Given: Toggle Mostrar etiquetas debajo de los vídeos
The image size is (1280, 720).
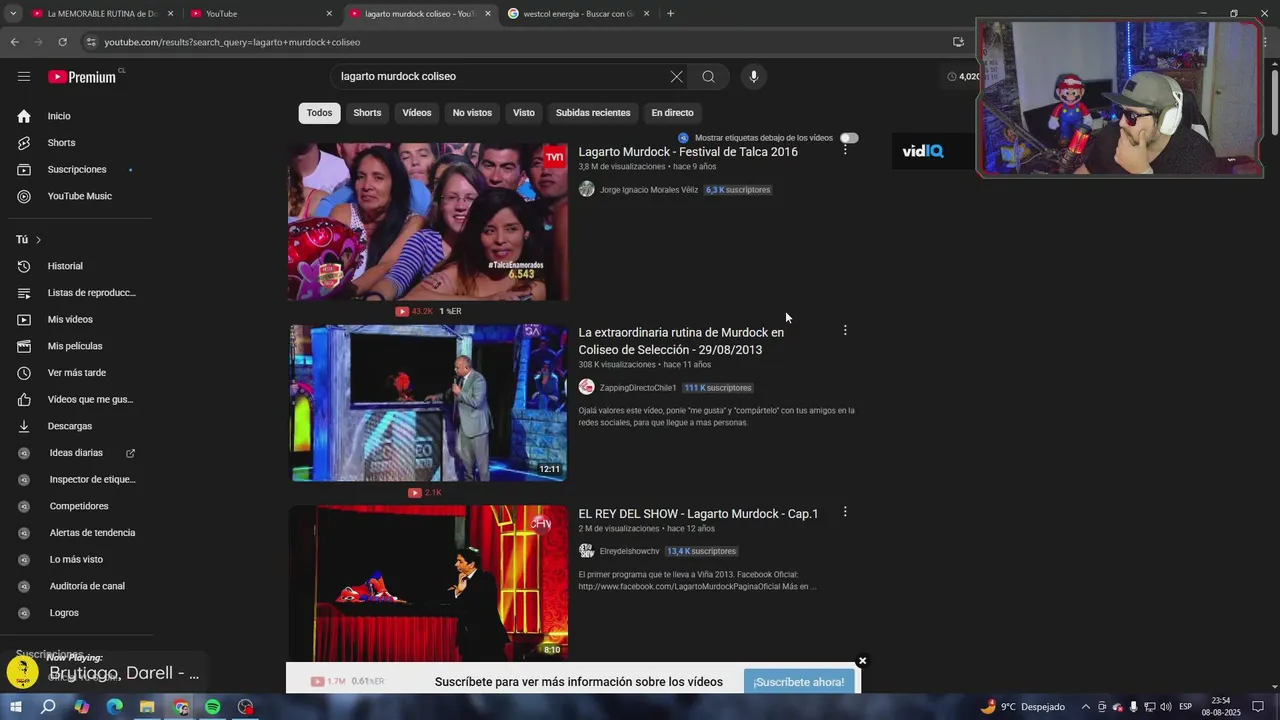Looking at the screenshot, I should click(x=849, y=138).
